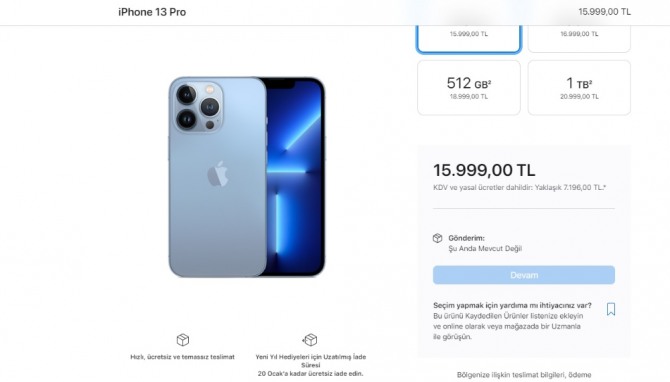
Task: Click the 15.999,00 TL price in the header bar
Action: 604,12
